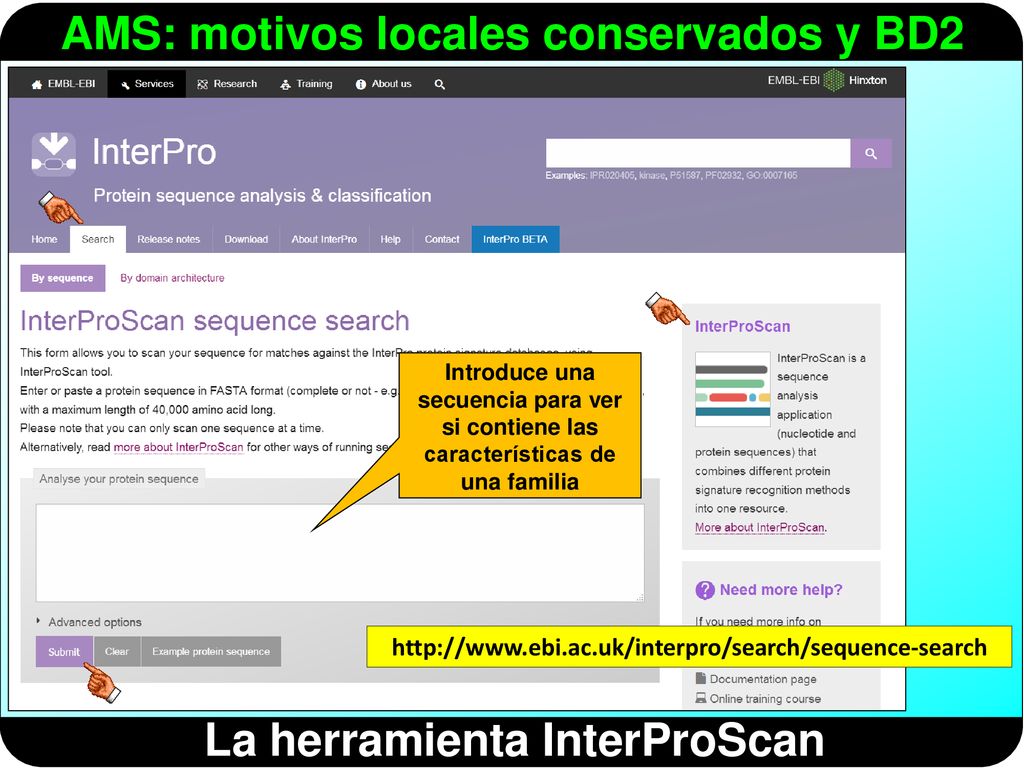The width and height of the screenshot is (1024, 768).
Task: Open the Release notes tab
Action: click(x=168, y=239)
